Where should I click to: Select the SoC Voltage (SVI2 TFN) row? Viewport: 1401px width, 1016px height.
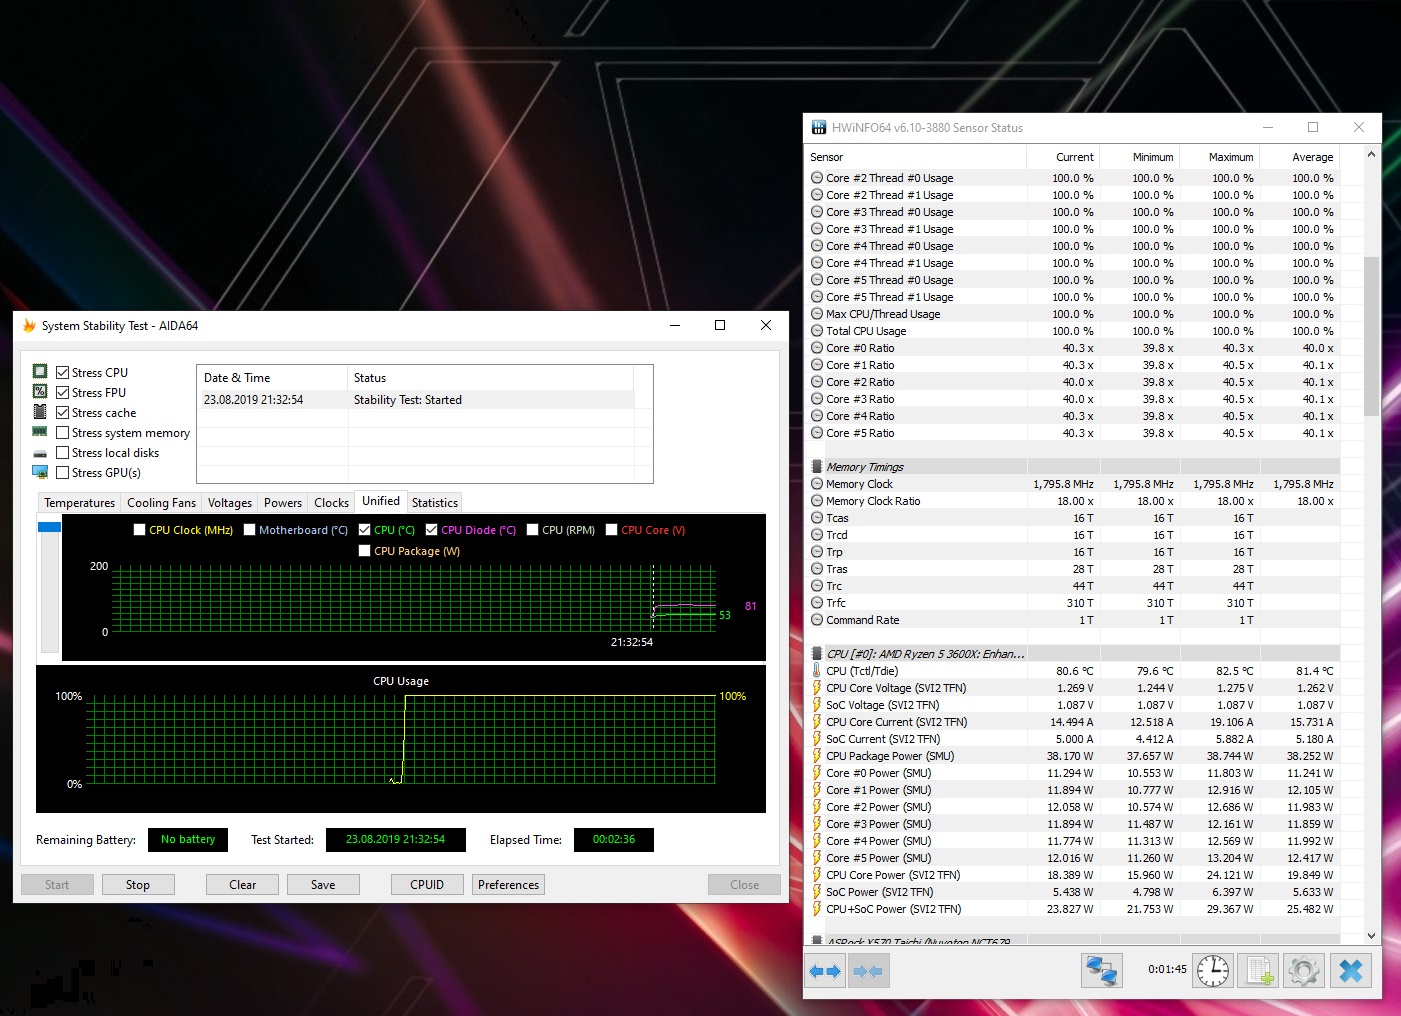(1073, 705)
